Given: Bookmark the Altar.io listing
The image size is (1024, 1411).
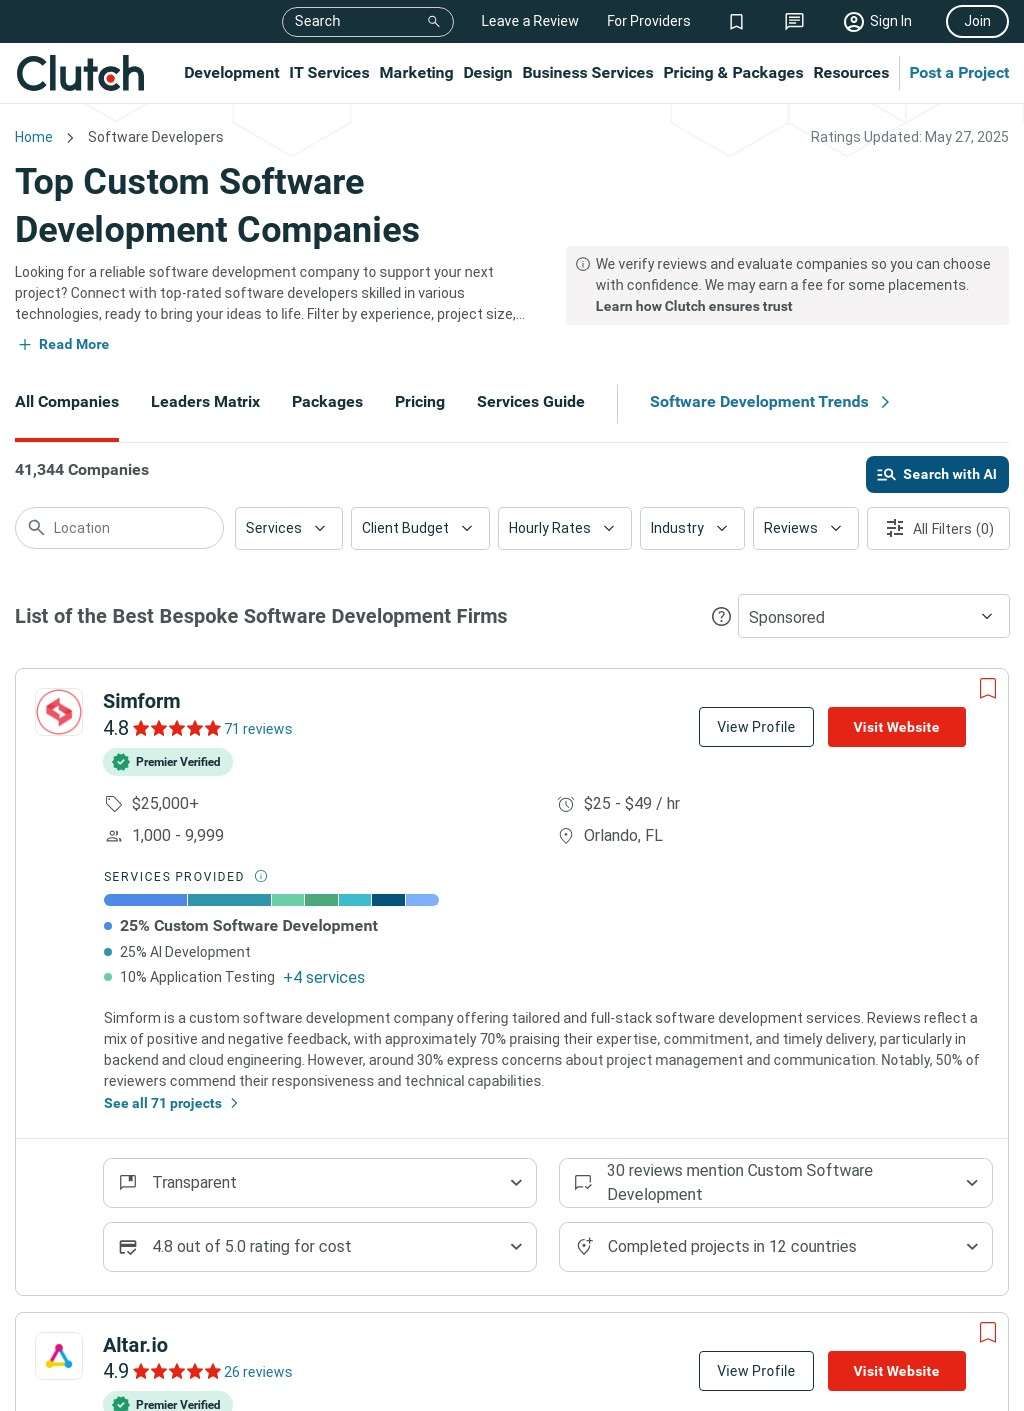Looking at the screenshot, I should click(988, 1332).
